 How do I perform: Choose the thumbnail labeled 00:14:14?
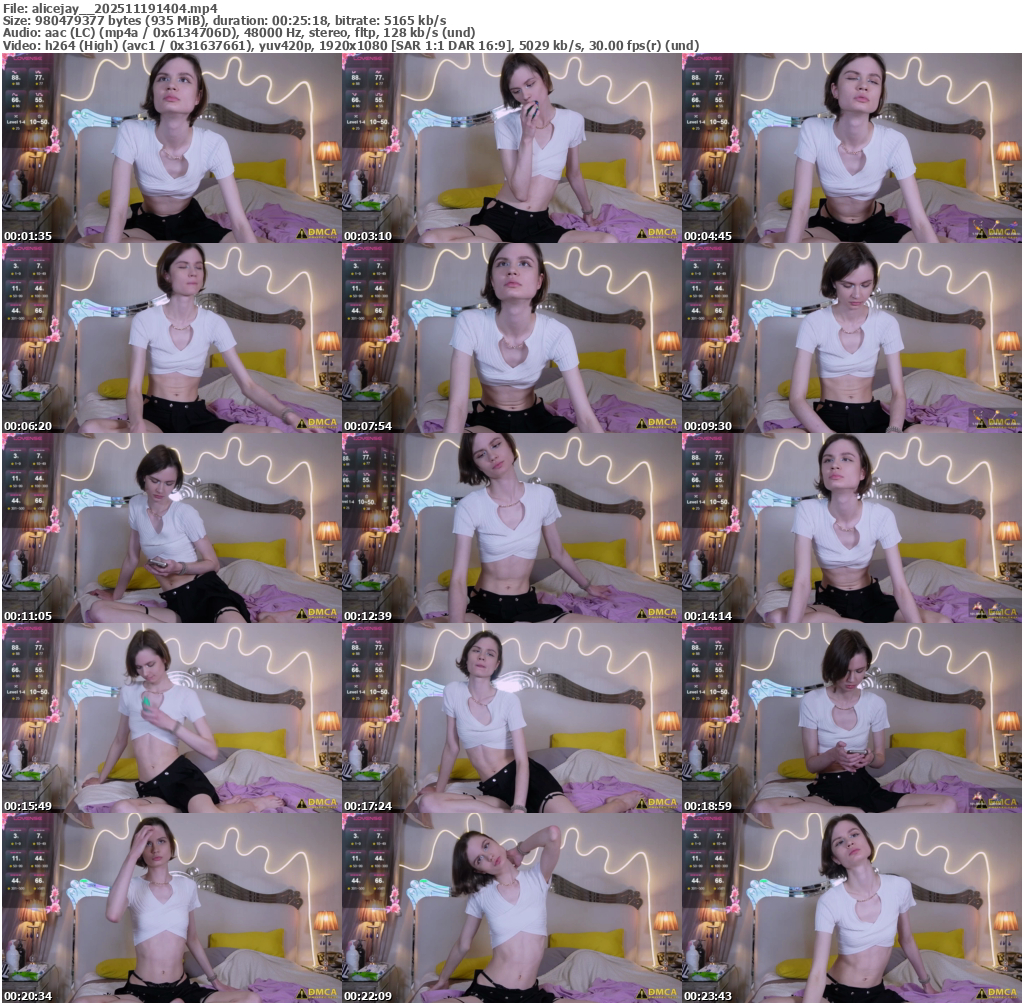852,528
